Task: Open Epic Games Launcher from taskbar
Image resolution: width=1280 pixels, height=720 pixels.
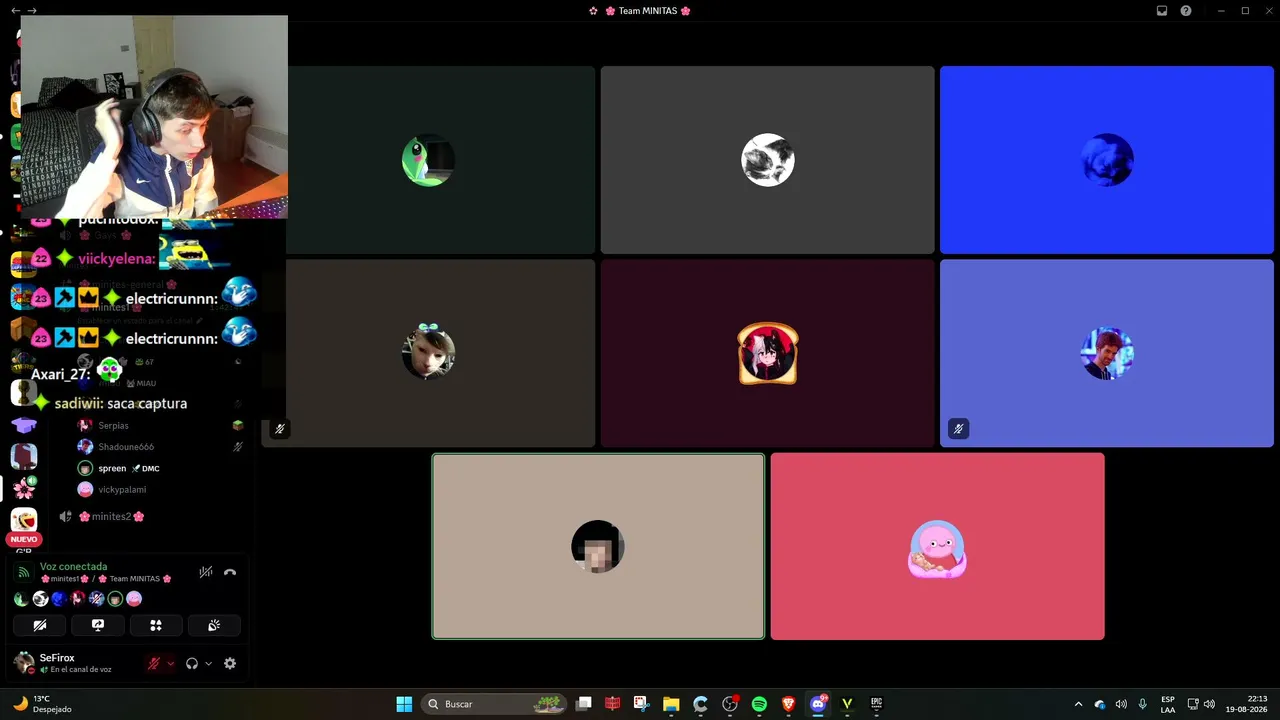Action: (876, 704)
